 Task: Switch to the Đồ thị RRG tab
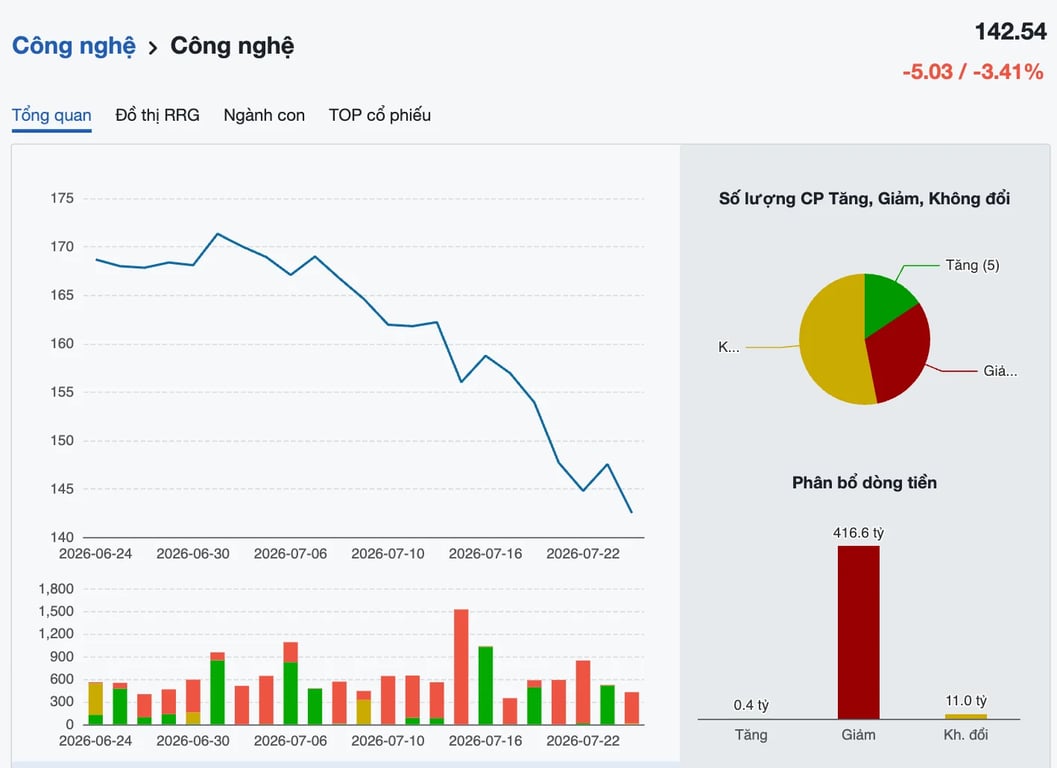click(157, 115)
